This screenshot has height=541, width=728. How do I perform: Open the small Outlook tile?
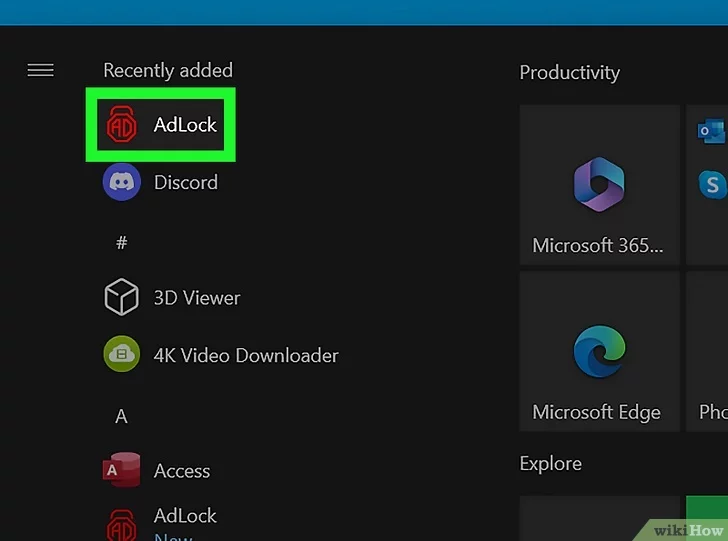712,131
